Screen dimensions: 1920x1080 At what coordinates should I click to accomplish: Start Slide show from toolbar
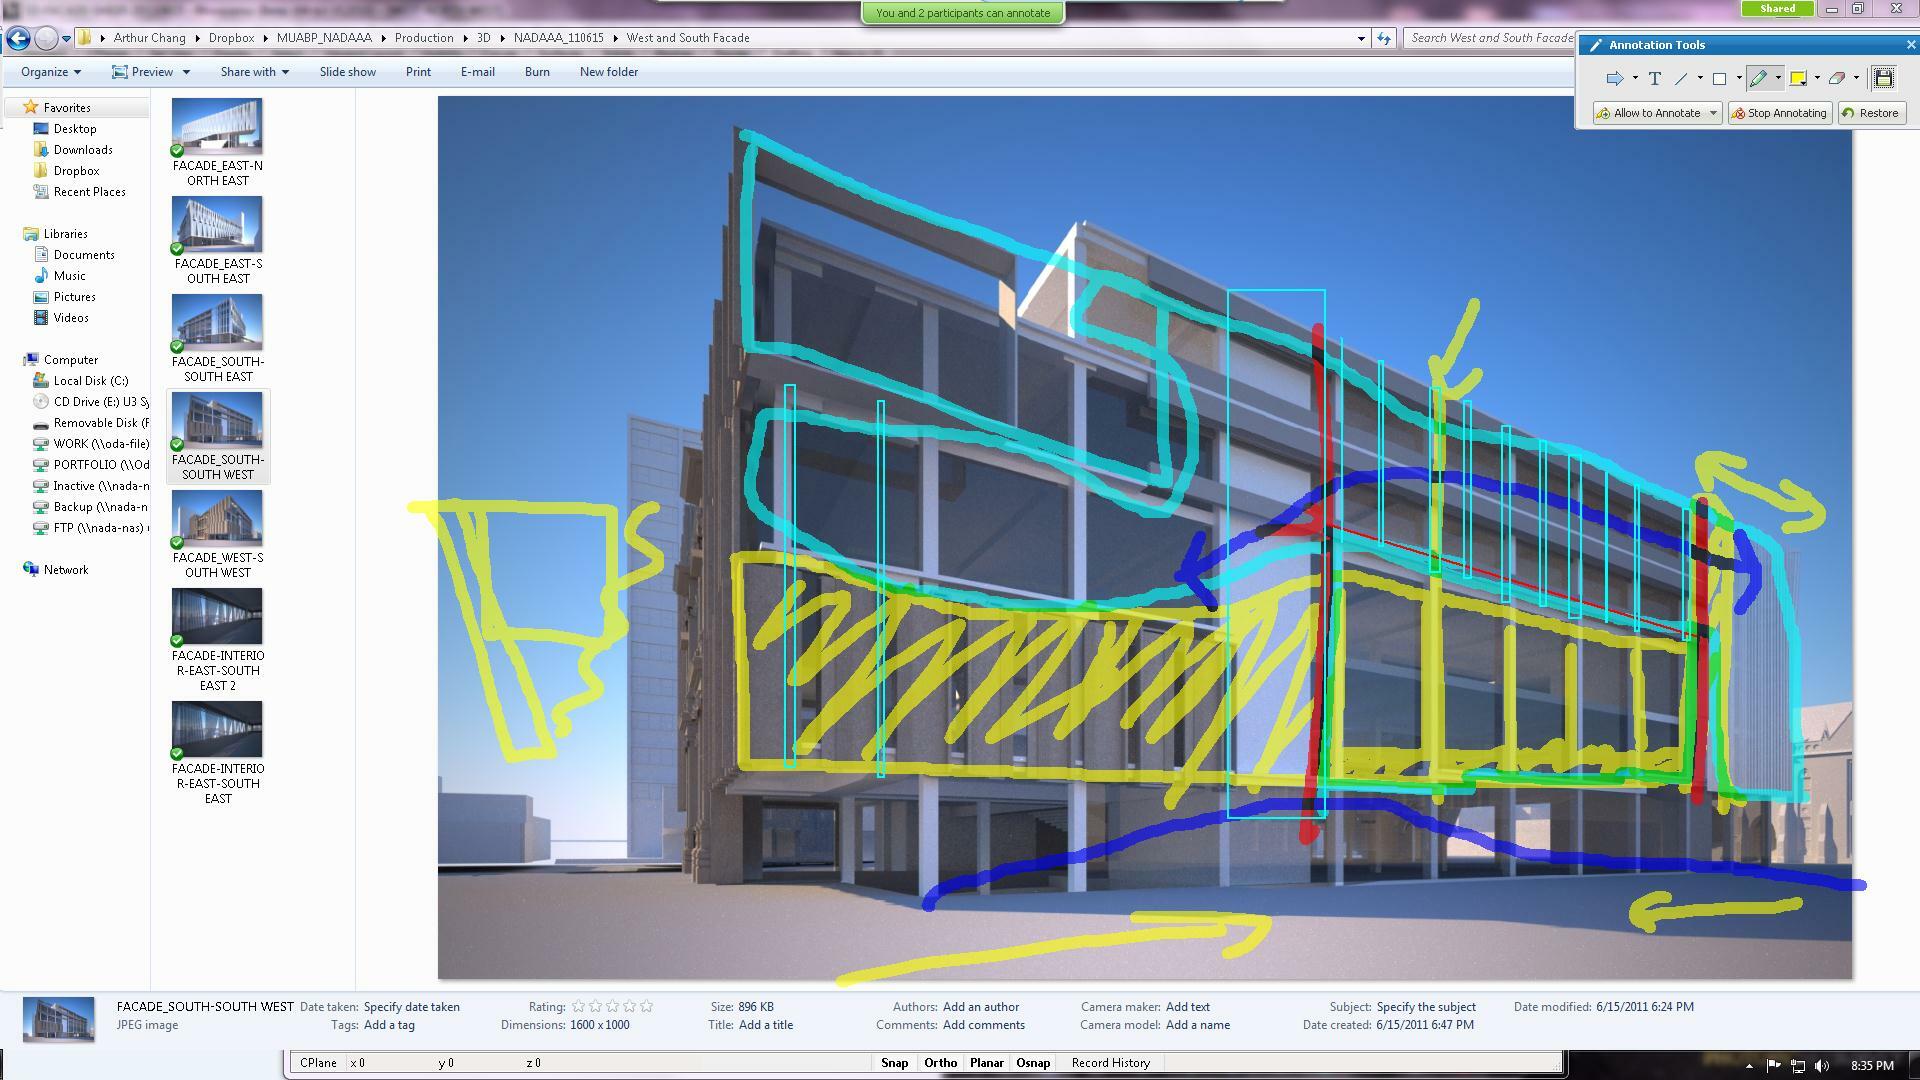tap(348, 72)
